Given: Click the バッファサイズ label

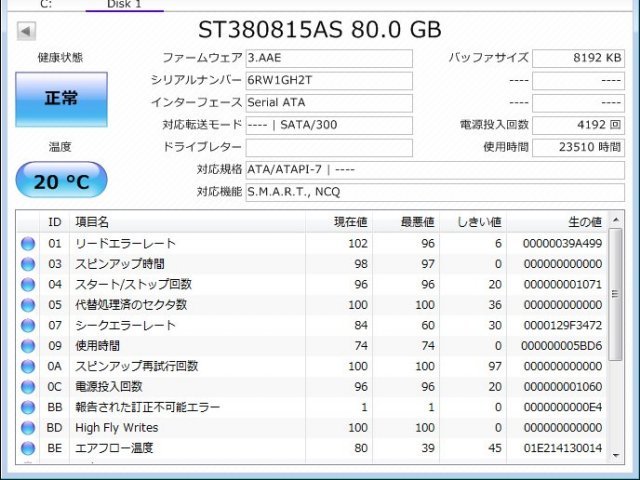Looking at the screenshot, I should pos(489,58).
